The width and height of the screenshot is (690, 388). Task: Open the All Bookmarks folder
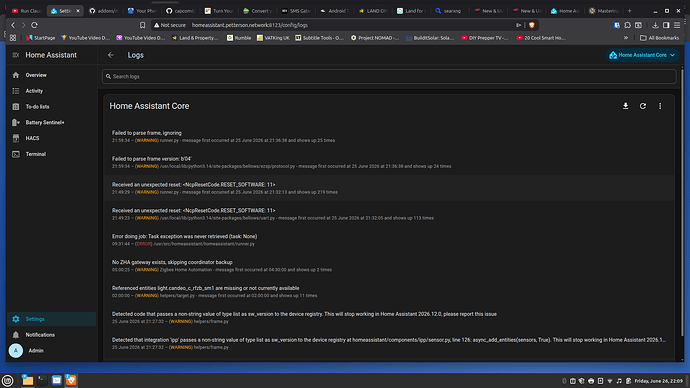pyautogui.click(x=659, y=38)
